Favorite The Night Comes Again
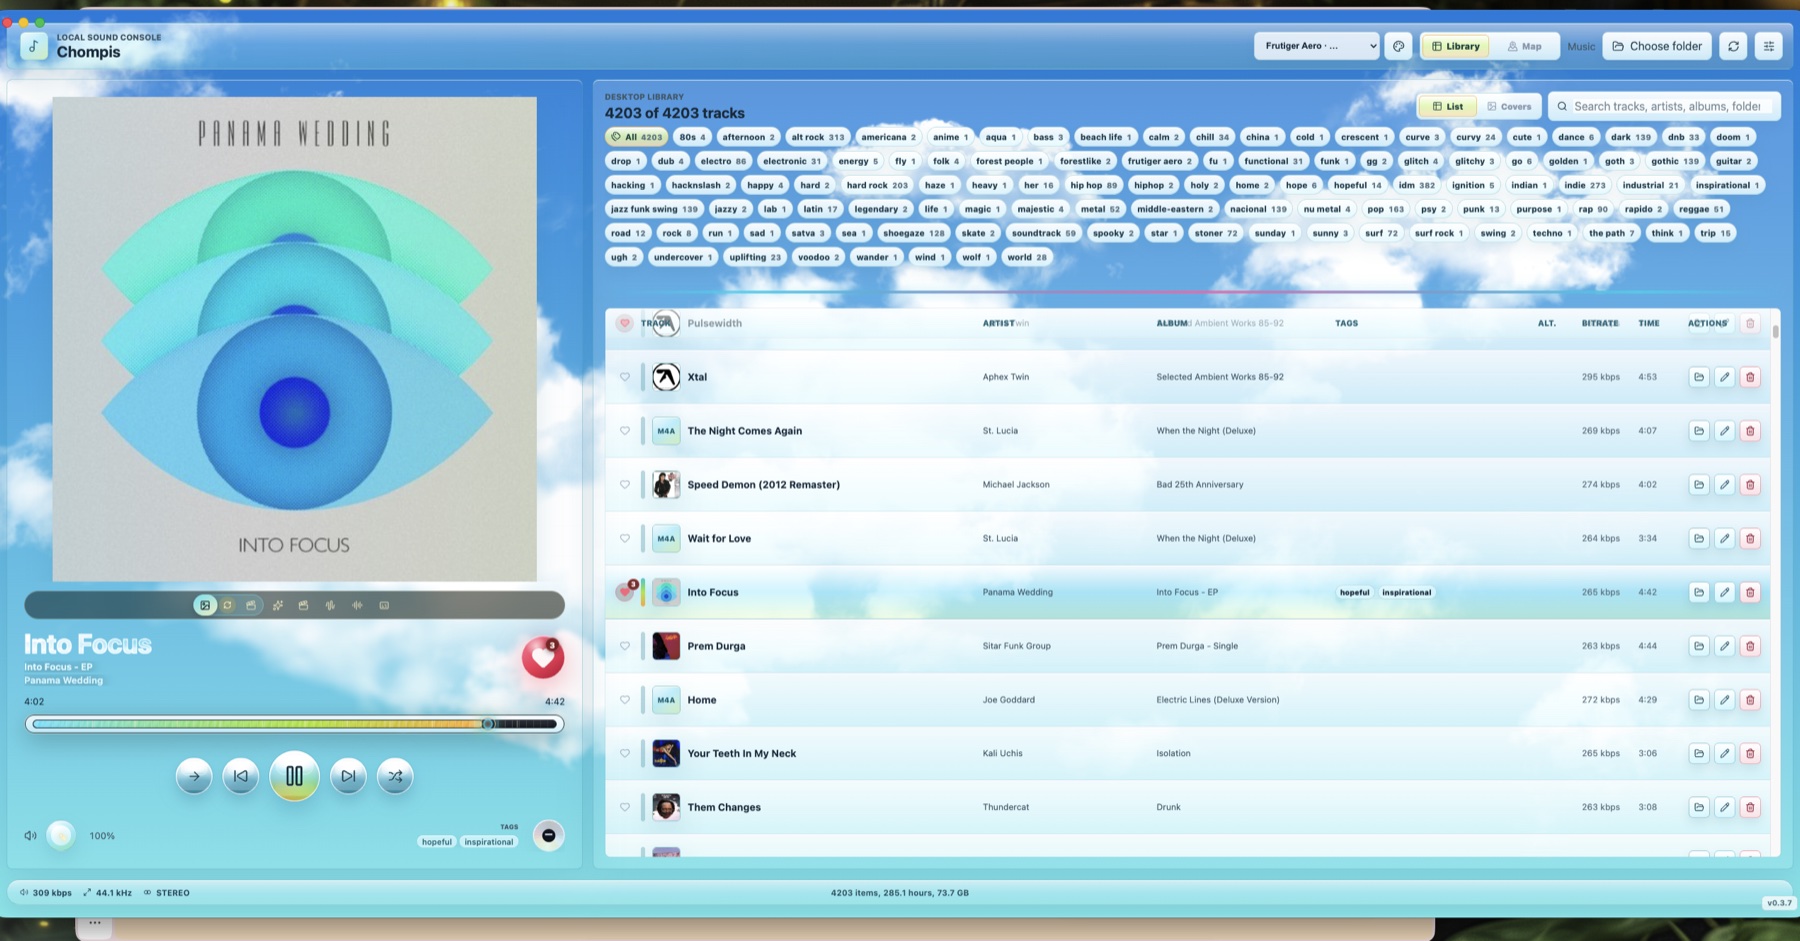This screenshot has width=1800, height=941. (x=625, y=431)
